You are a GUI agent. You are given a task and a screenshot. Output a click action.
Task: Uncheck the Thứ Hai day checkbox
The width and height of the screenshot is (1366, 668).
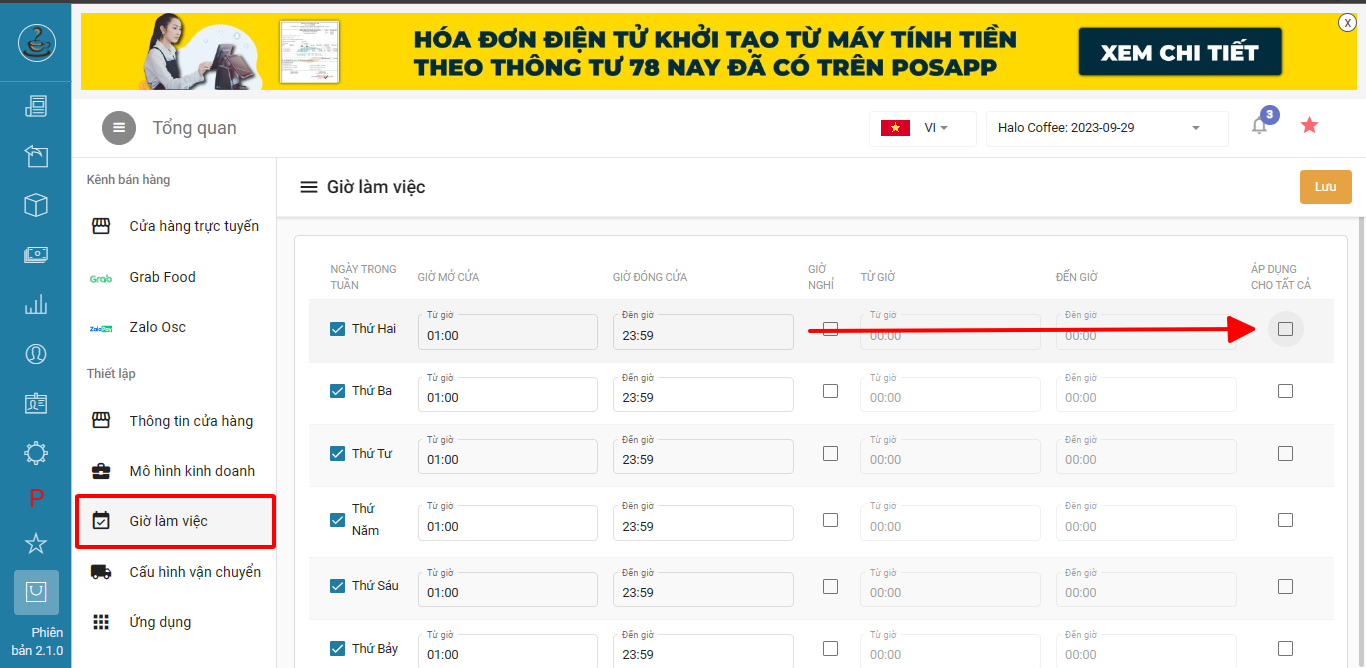click(338, 329)
